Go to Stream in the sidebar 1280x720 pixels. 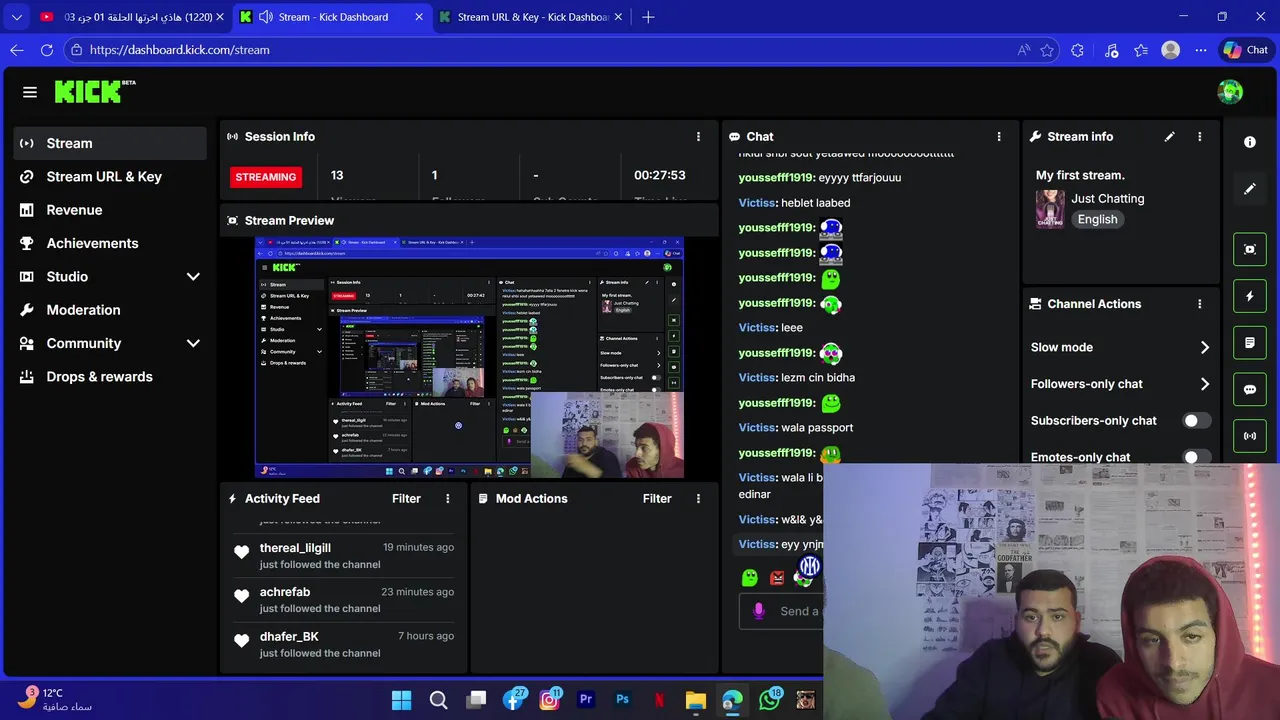tap(110, 143)
